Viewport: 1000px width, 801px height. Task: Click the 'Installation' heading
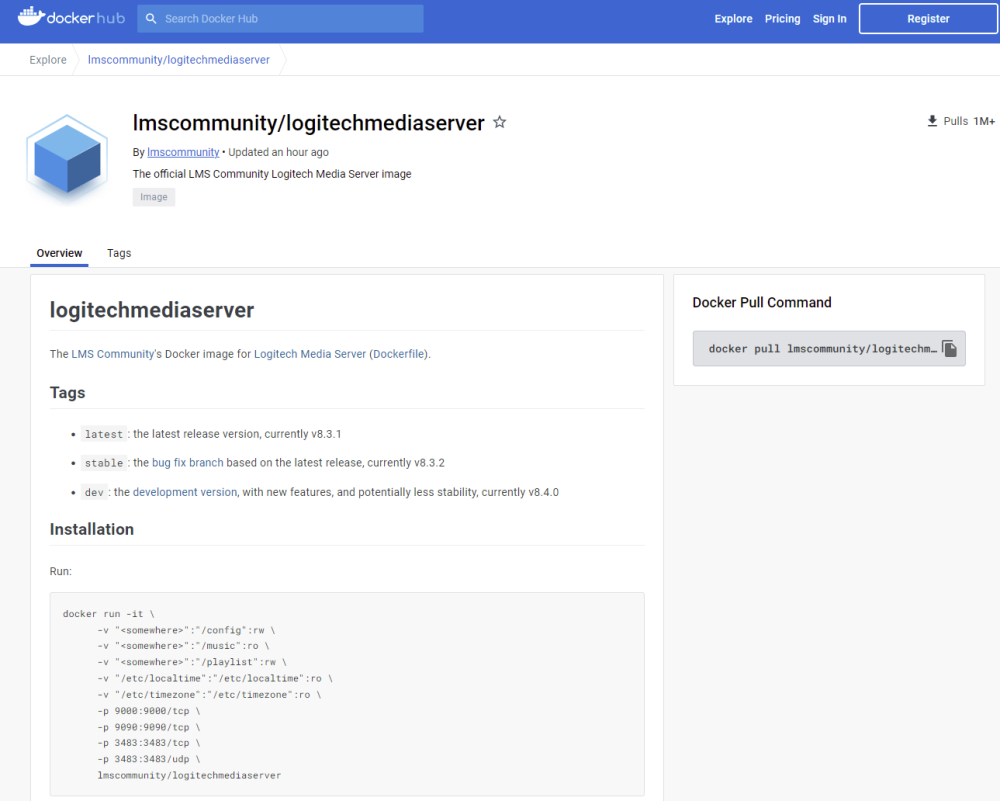pyautogui.click(x=92, y=529)
